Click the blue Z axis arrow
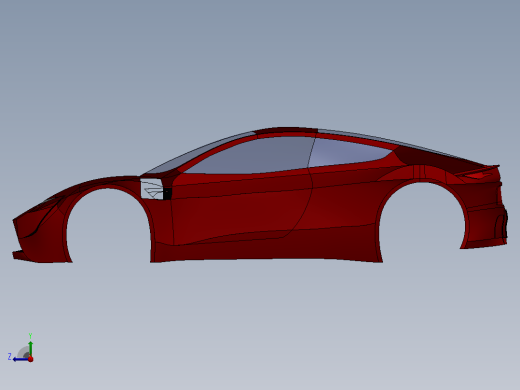Image resolution: width=520 pixels, height=390 pixels. point(21,359)
